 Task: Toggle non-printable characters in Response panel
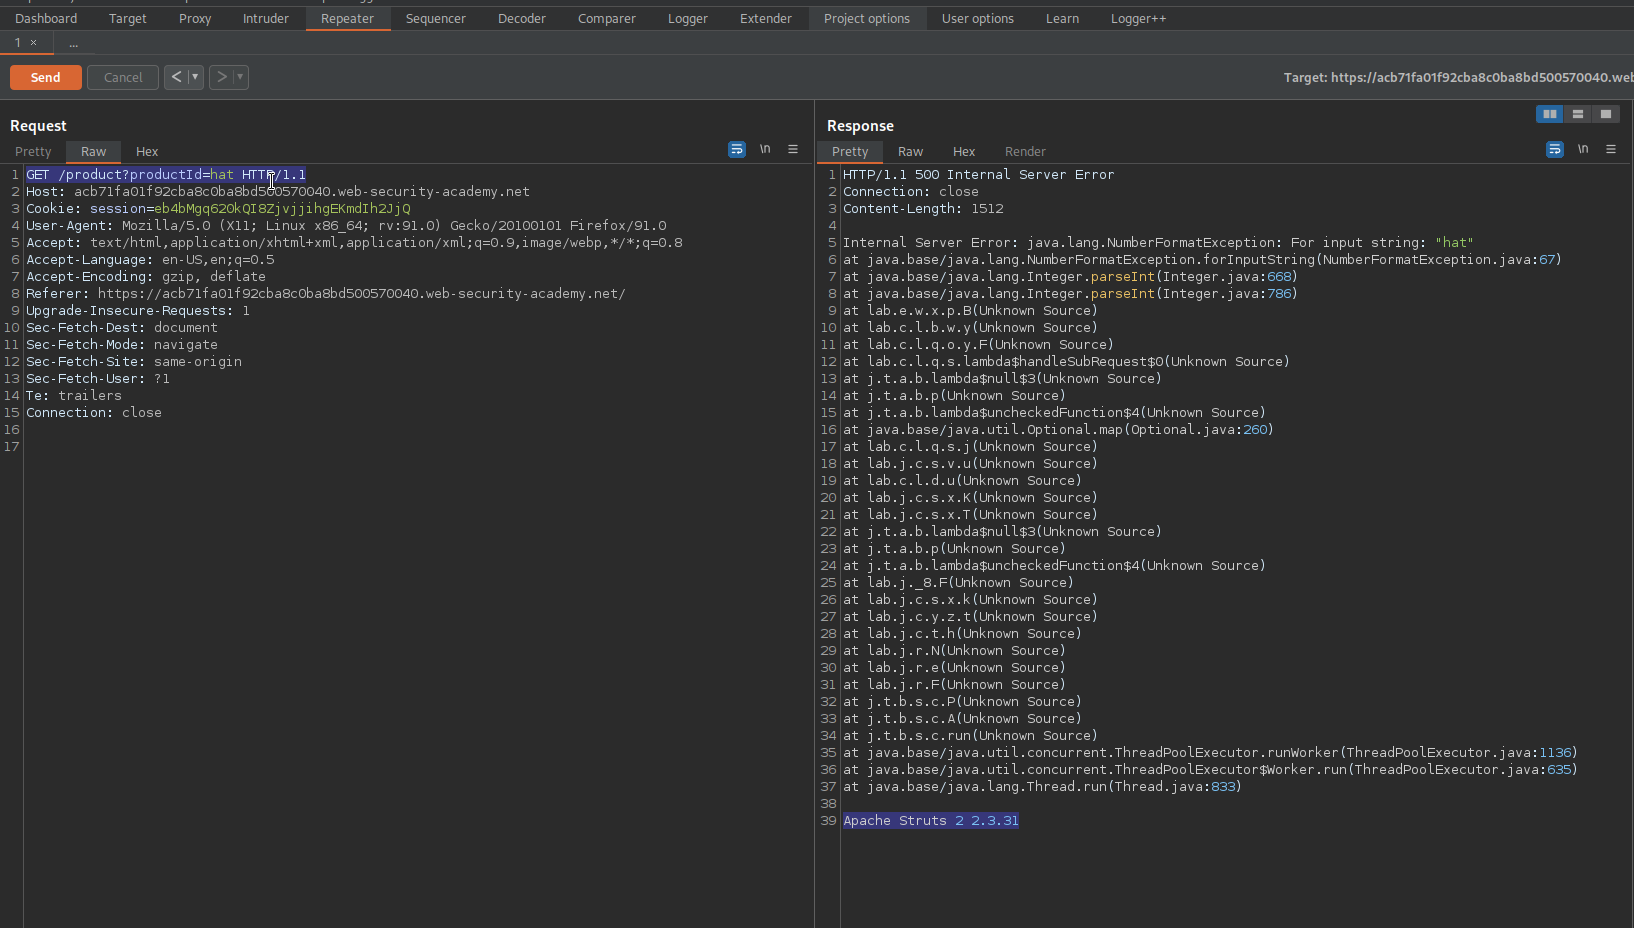tap(1583, 149)
